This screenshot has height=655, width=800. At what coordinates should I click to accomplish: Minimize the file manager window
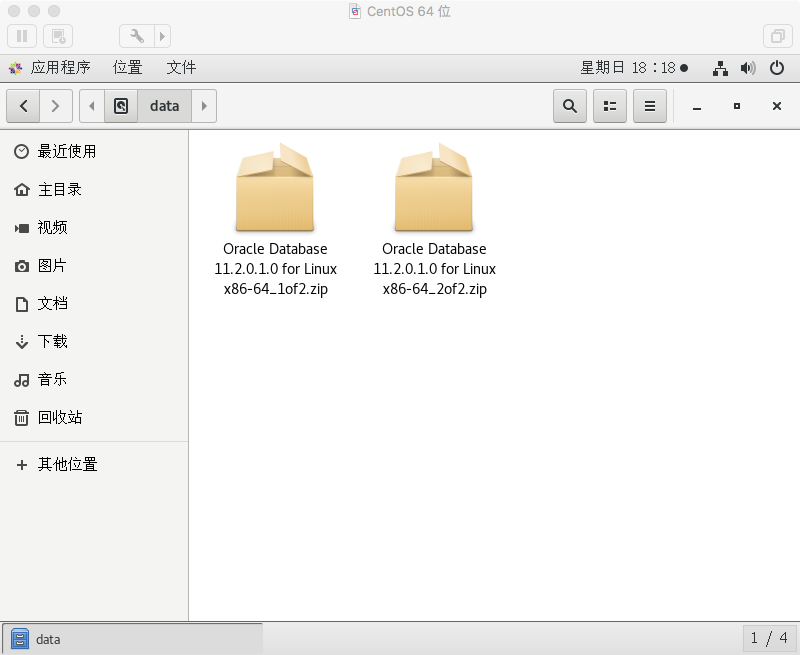[x=697, y=107]
